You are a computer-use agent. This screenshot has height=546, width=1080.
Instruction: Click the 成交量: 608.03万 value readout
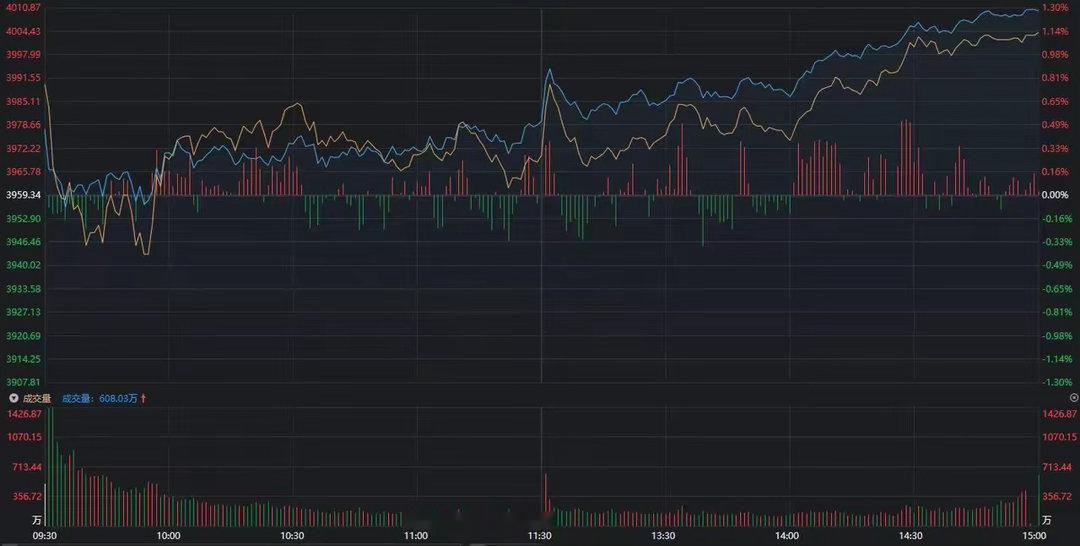click(x=100, y=399)
